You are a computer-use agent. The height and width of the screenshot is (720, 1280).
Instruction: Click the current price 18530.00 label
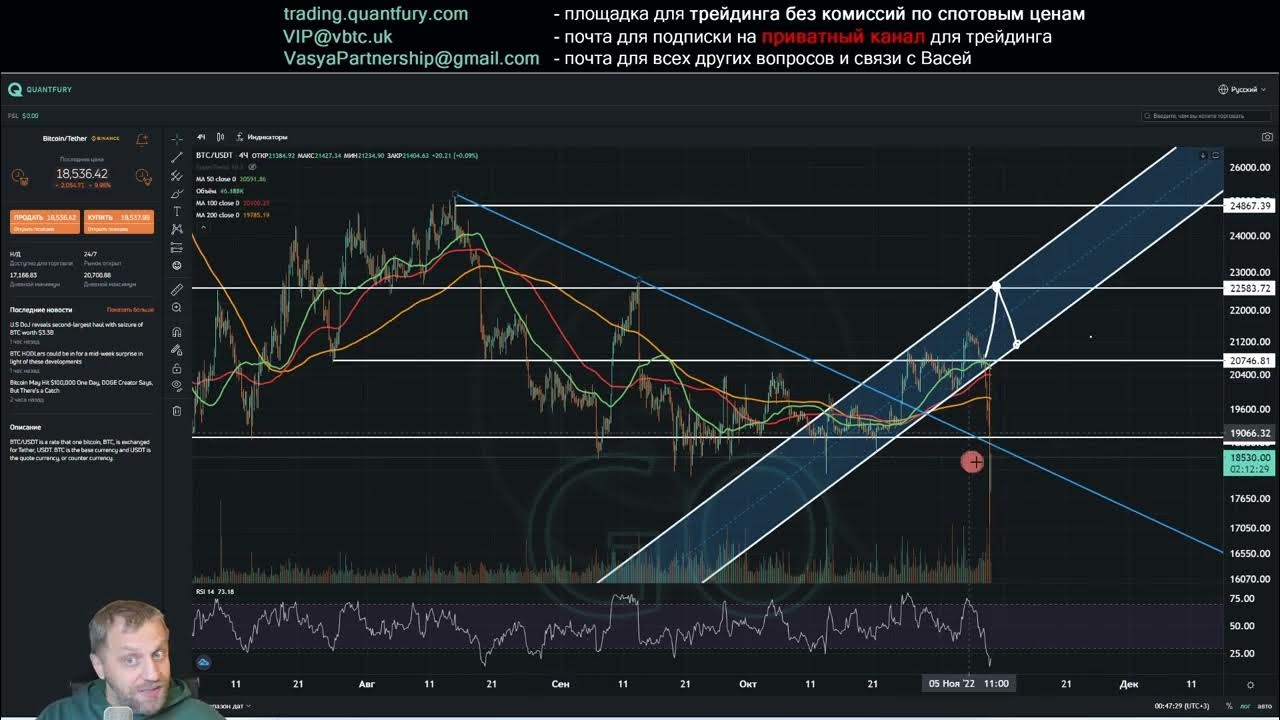pyautogui.click(x=1251, y=463)
